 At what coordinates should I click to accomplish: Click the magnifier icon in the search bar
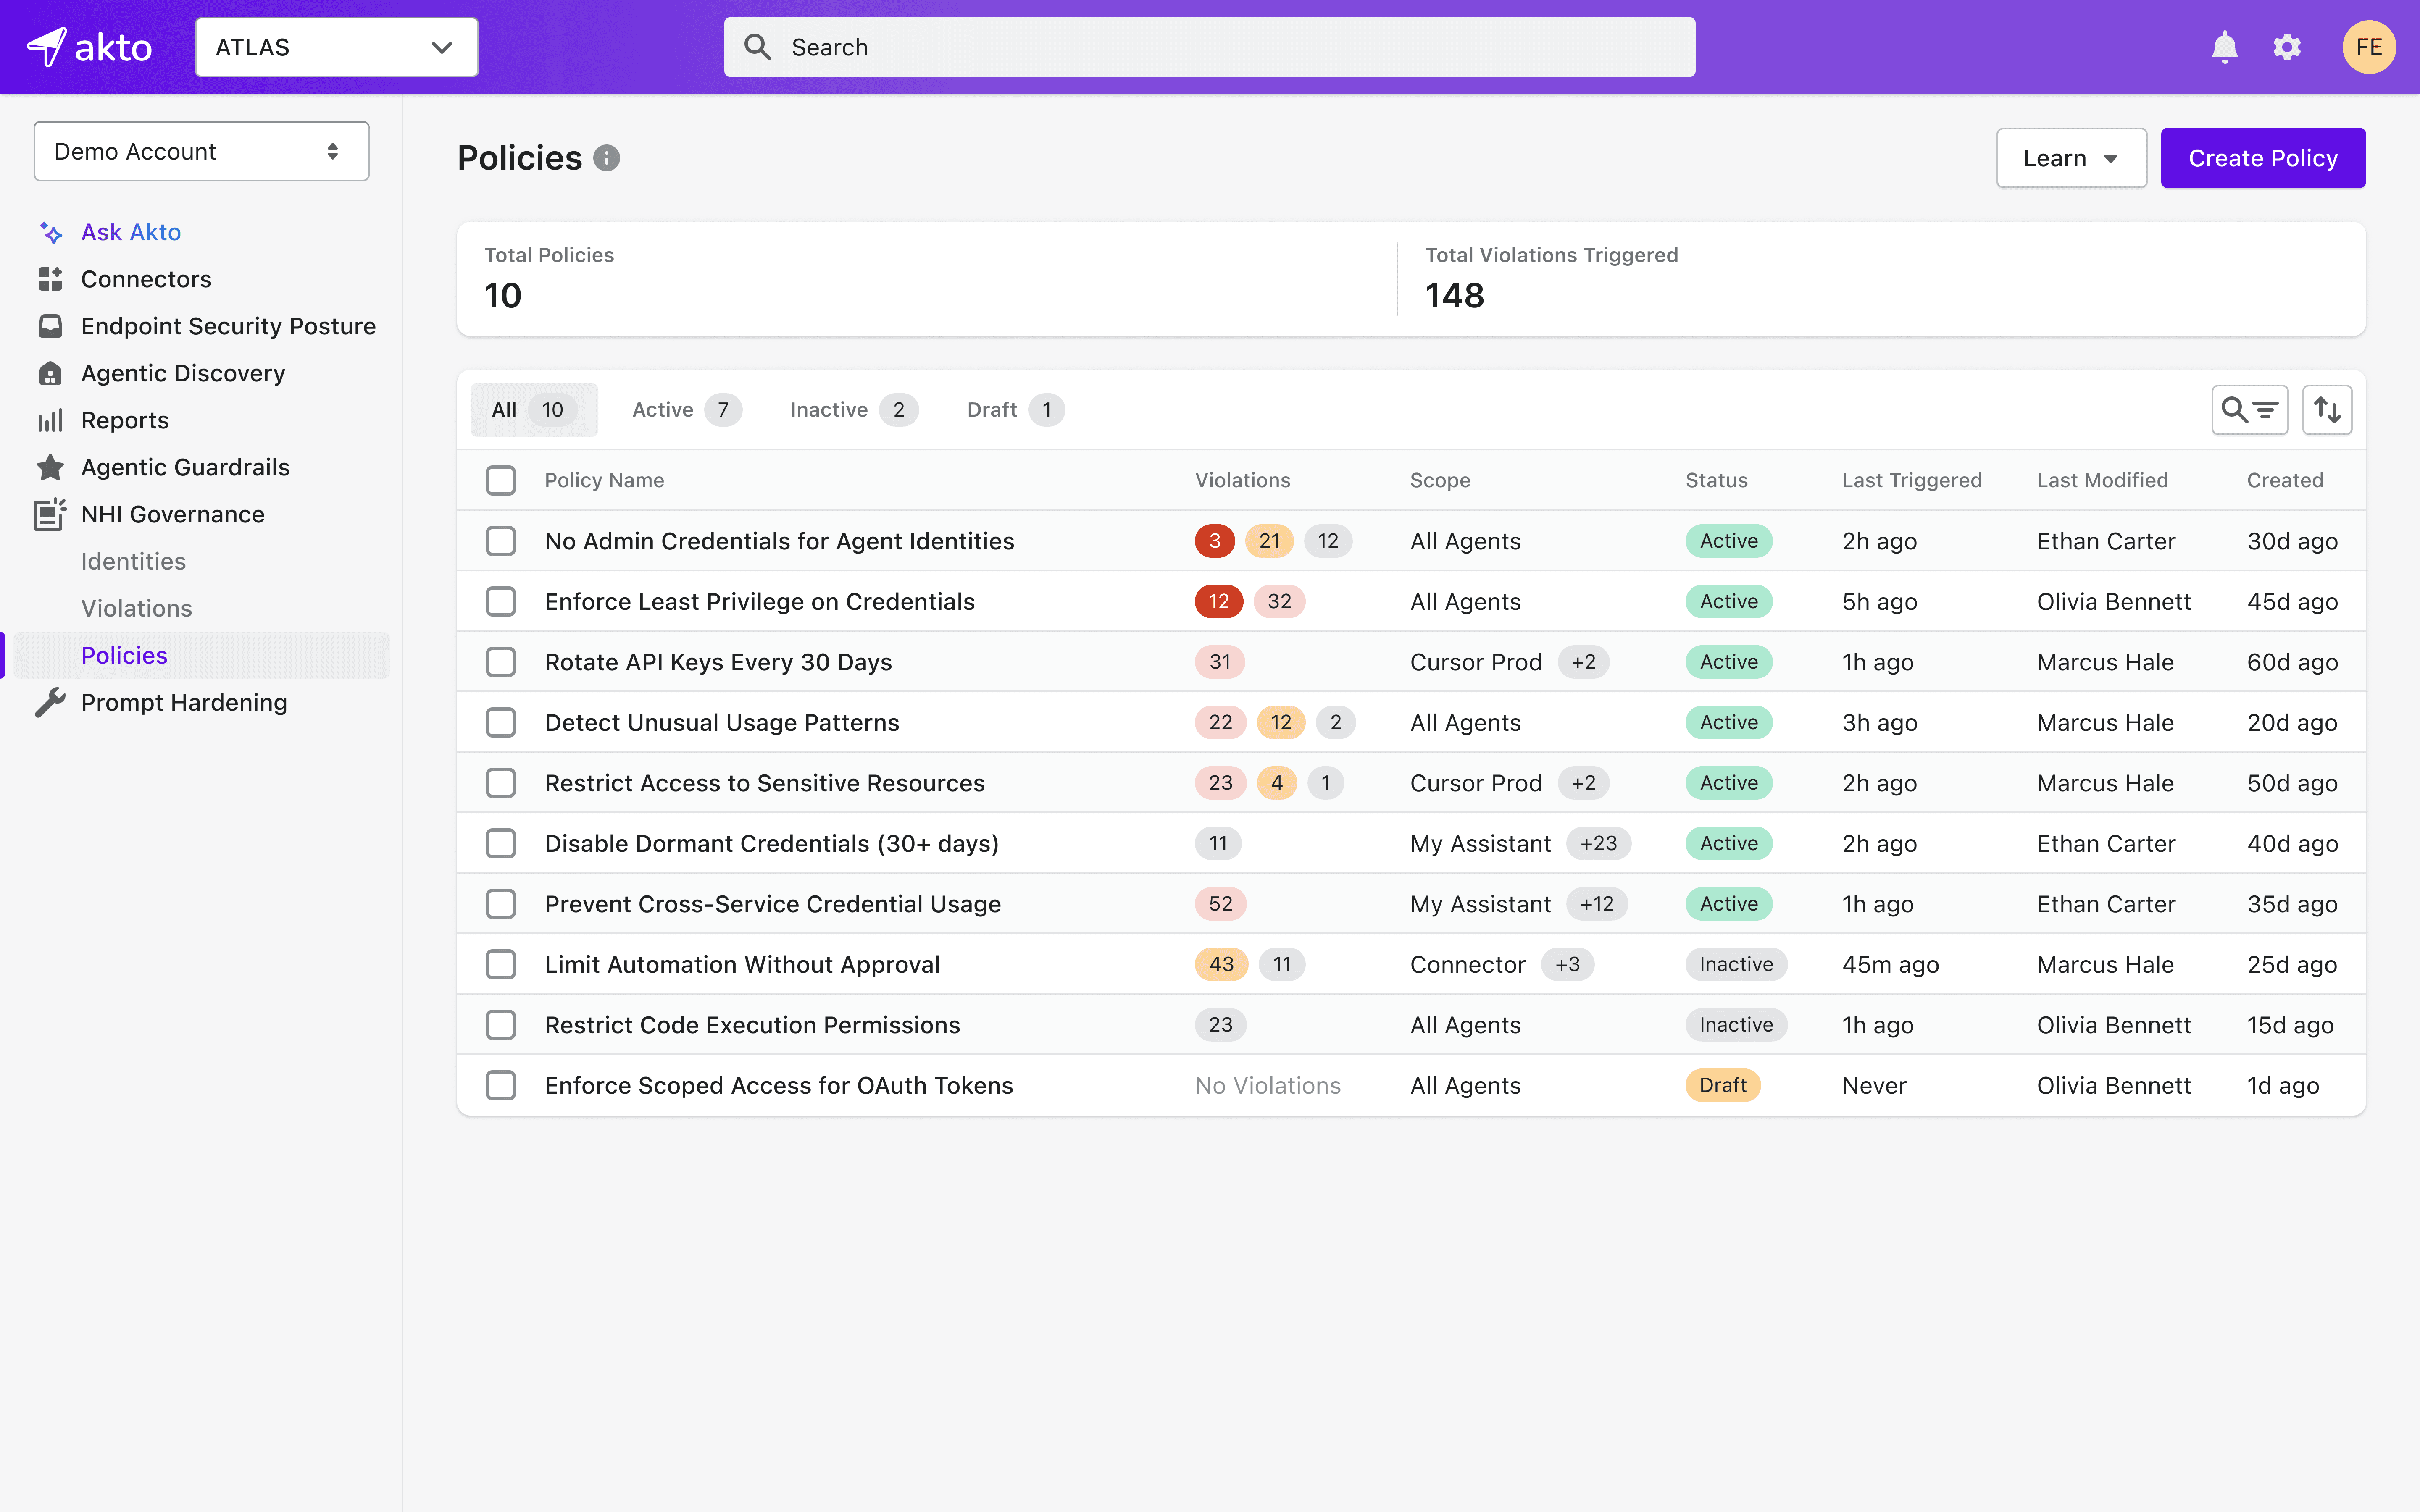pos(758,47)
